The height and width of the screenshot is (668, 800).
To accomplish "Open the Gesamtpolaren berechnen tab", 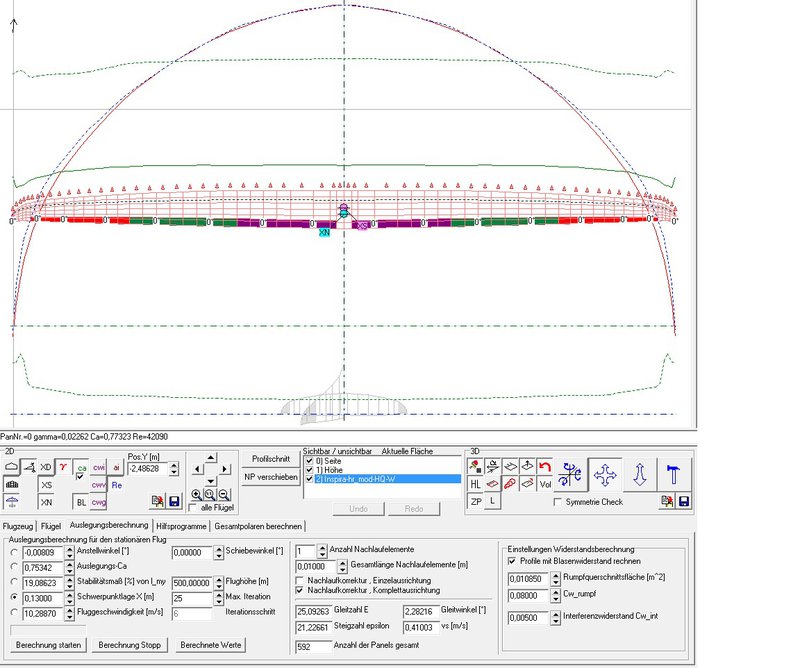I will pos(258,526).
